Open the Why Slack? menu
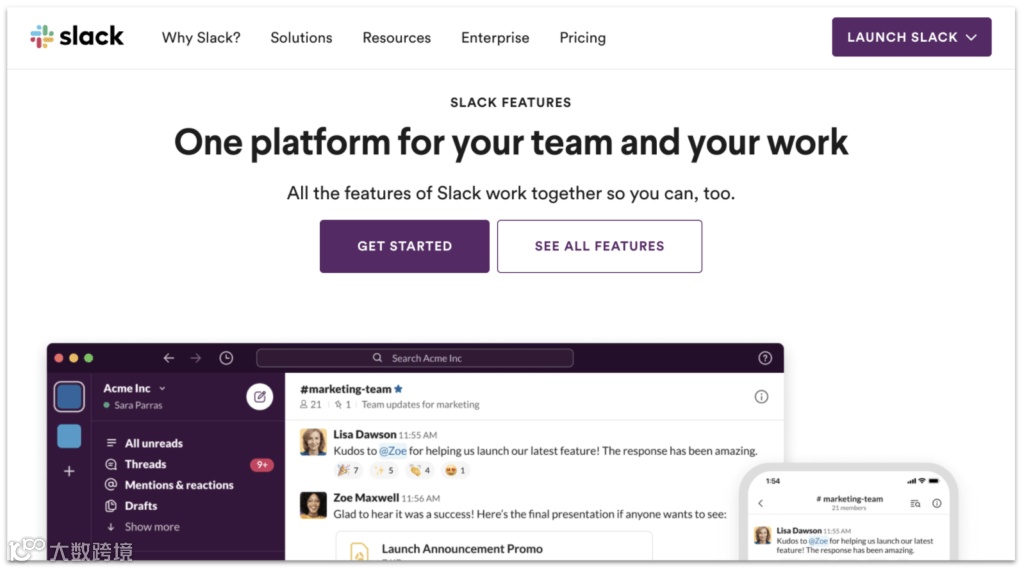Screen dimensions: 1024x570 [x=201, y=38]
